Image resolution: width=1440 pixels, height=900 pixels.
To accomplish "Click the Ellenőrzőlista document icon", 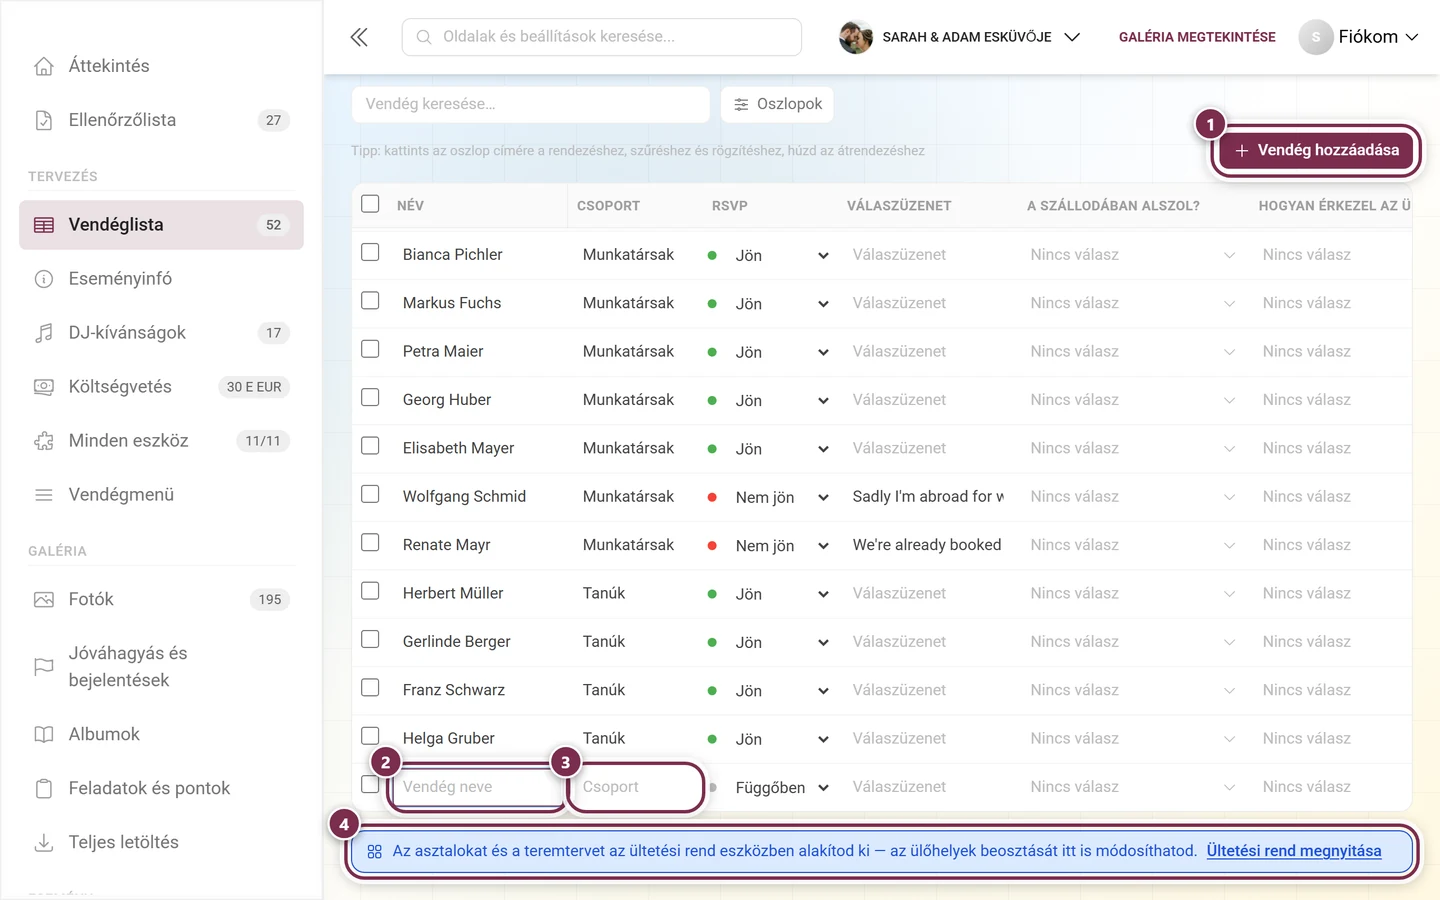I will tap(44, 120).
